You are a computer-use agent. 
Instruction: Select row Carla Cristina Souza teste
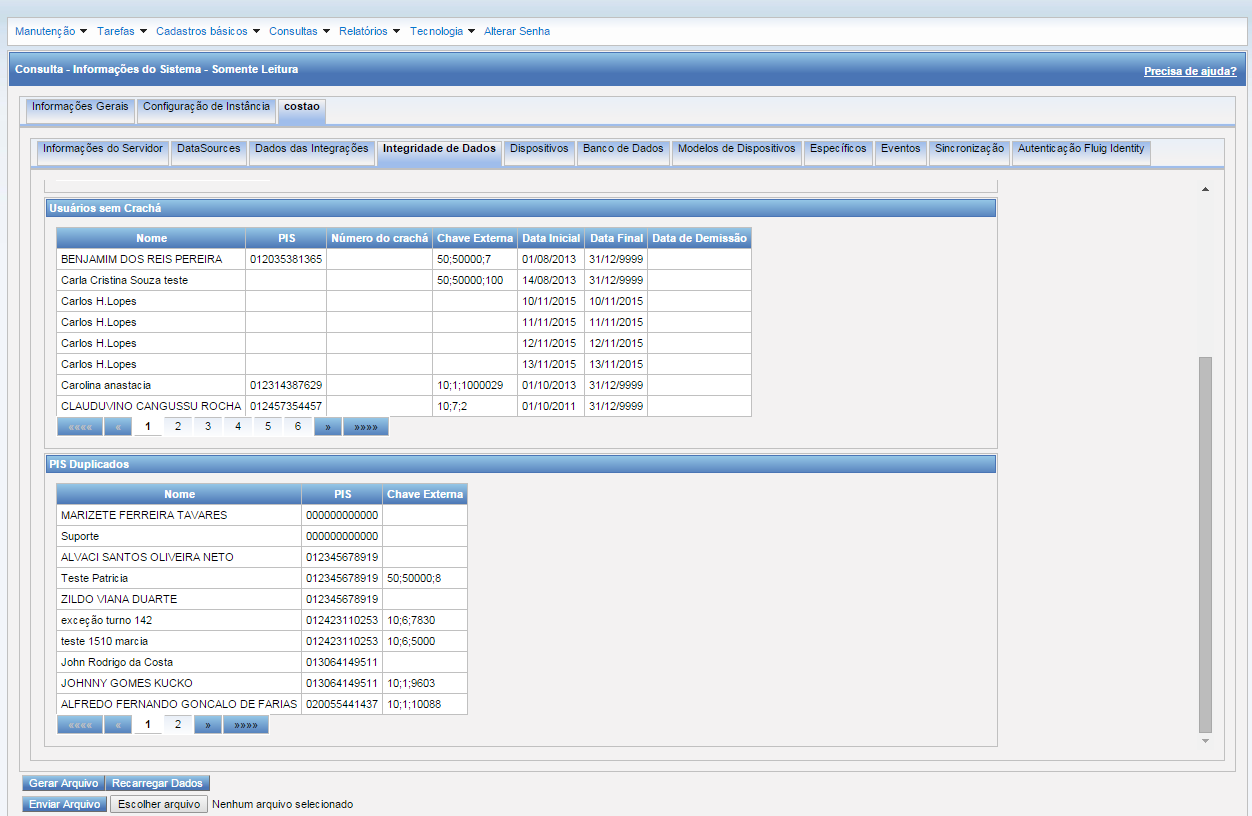pyautogui.click(x=404, y=280)
